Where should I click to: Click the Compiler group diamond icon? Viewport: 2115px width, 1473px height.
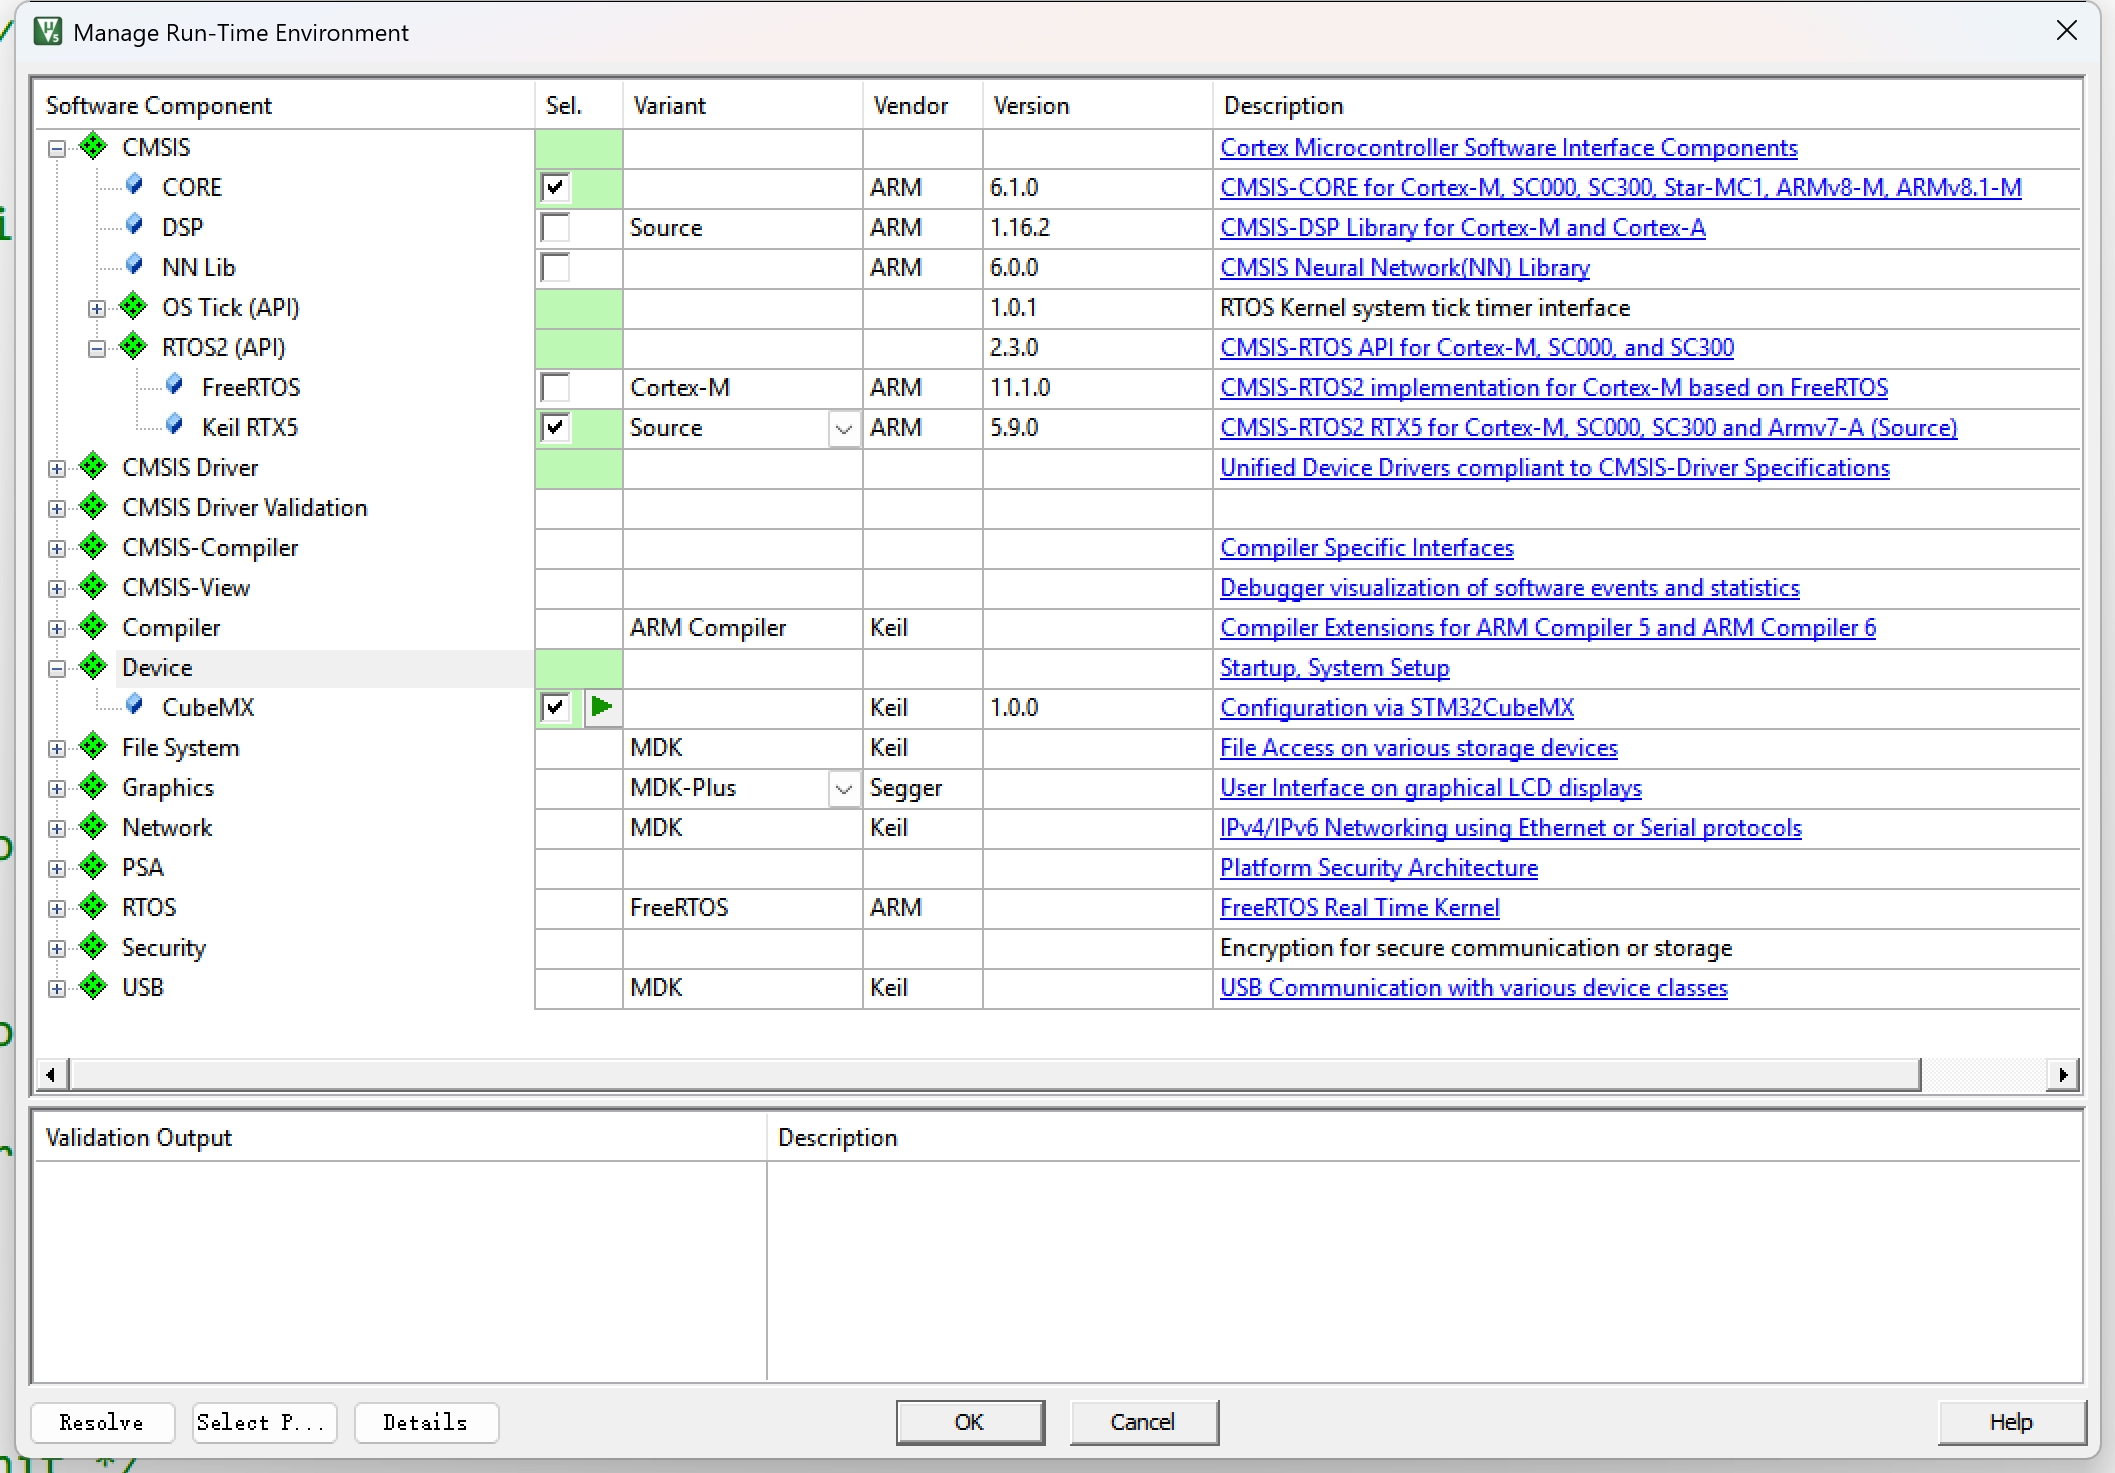pos(93,627)
